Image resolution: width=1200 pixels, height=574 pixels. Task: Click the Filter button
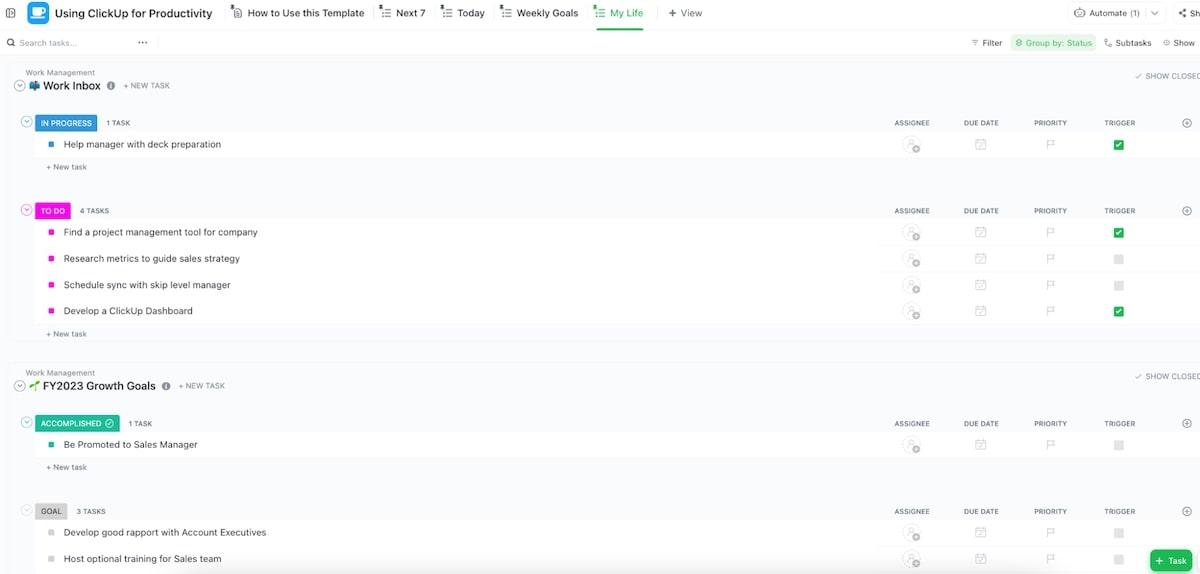coord(987,43)
